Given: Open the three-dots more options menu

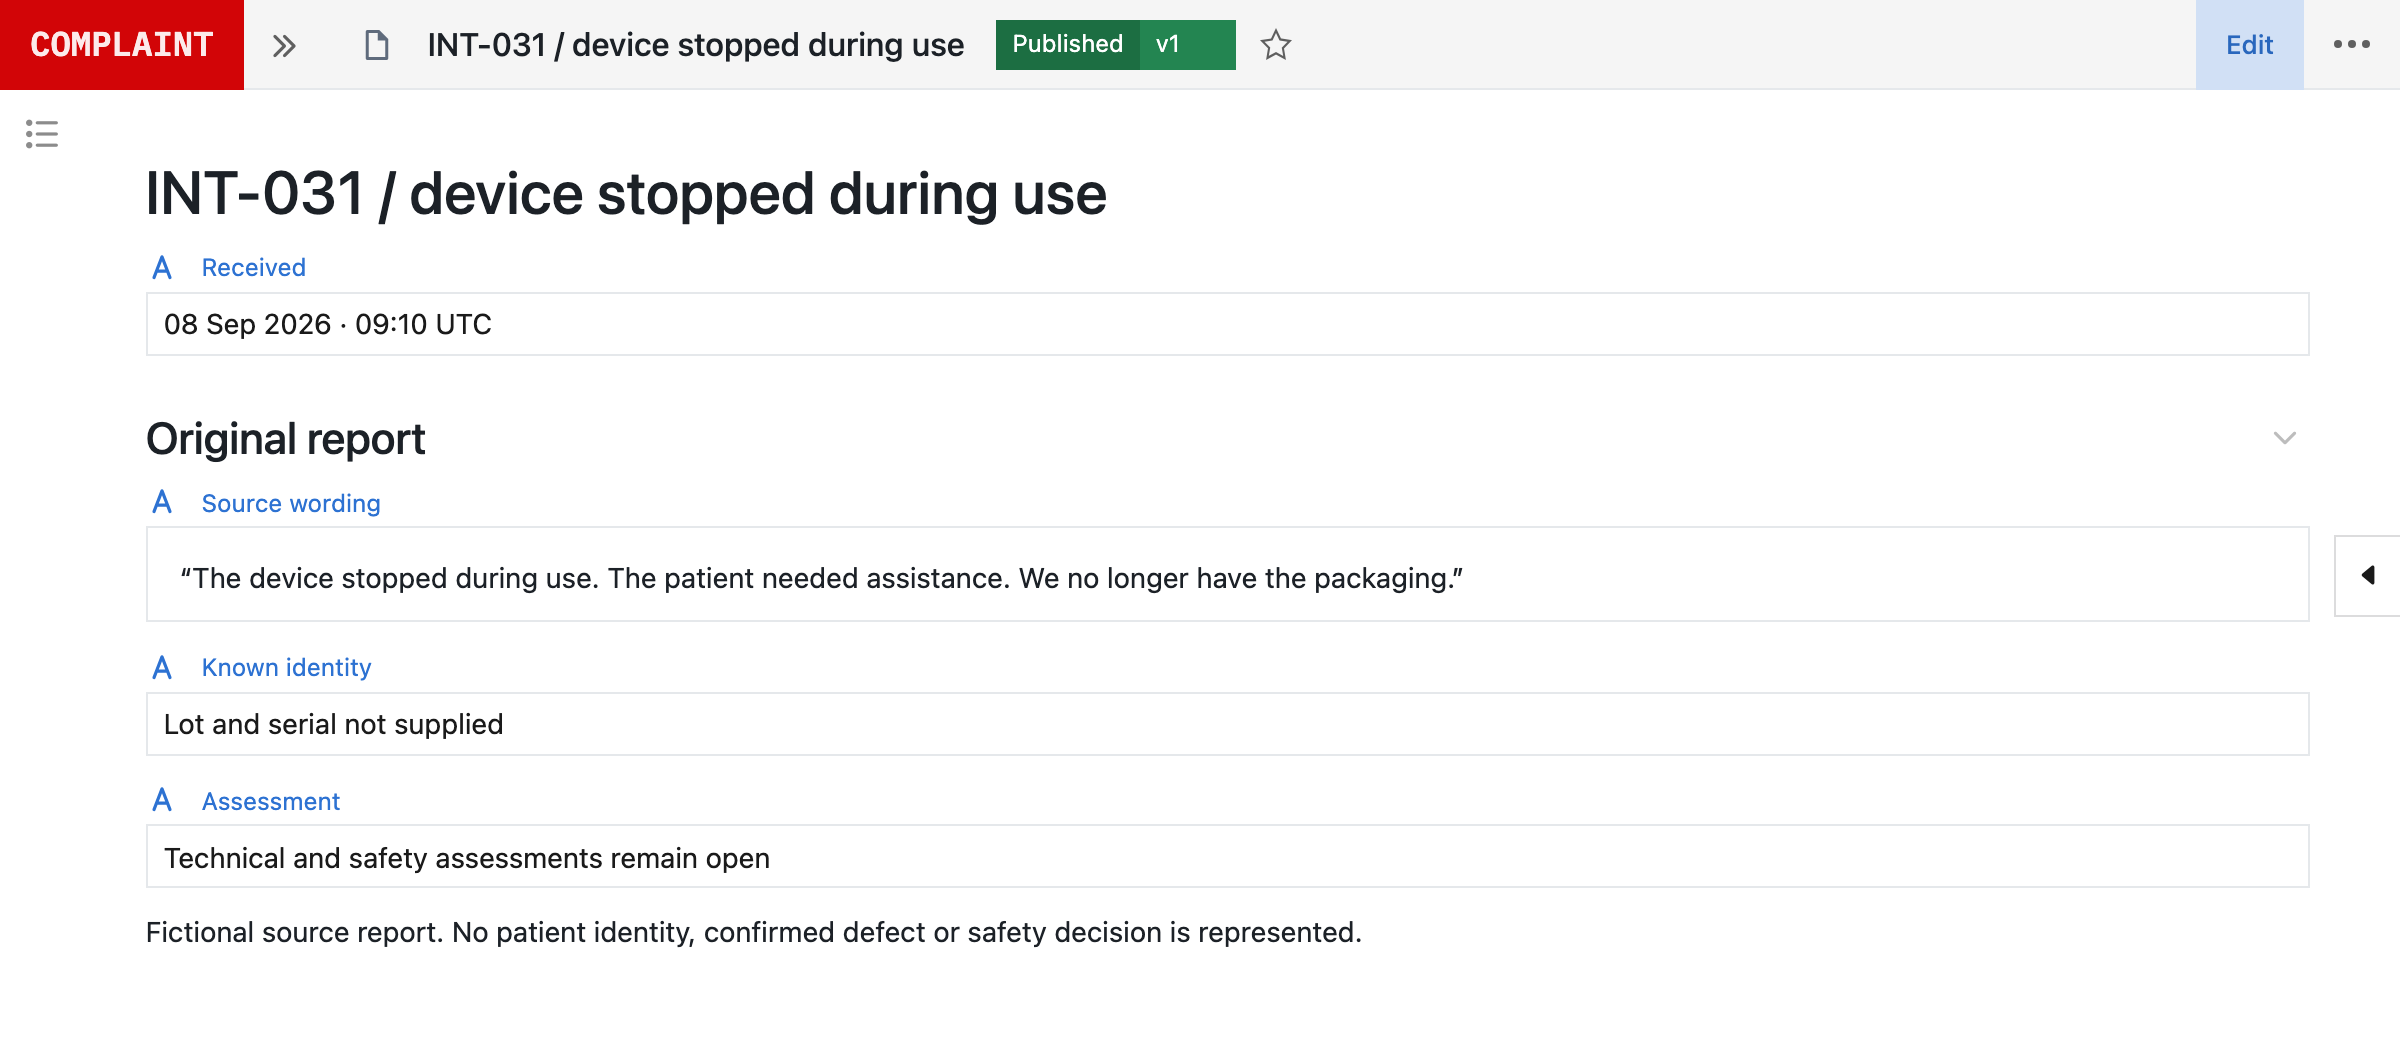Looking at the screenshot, I should [x=2351, y=44].
